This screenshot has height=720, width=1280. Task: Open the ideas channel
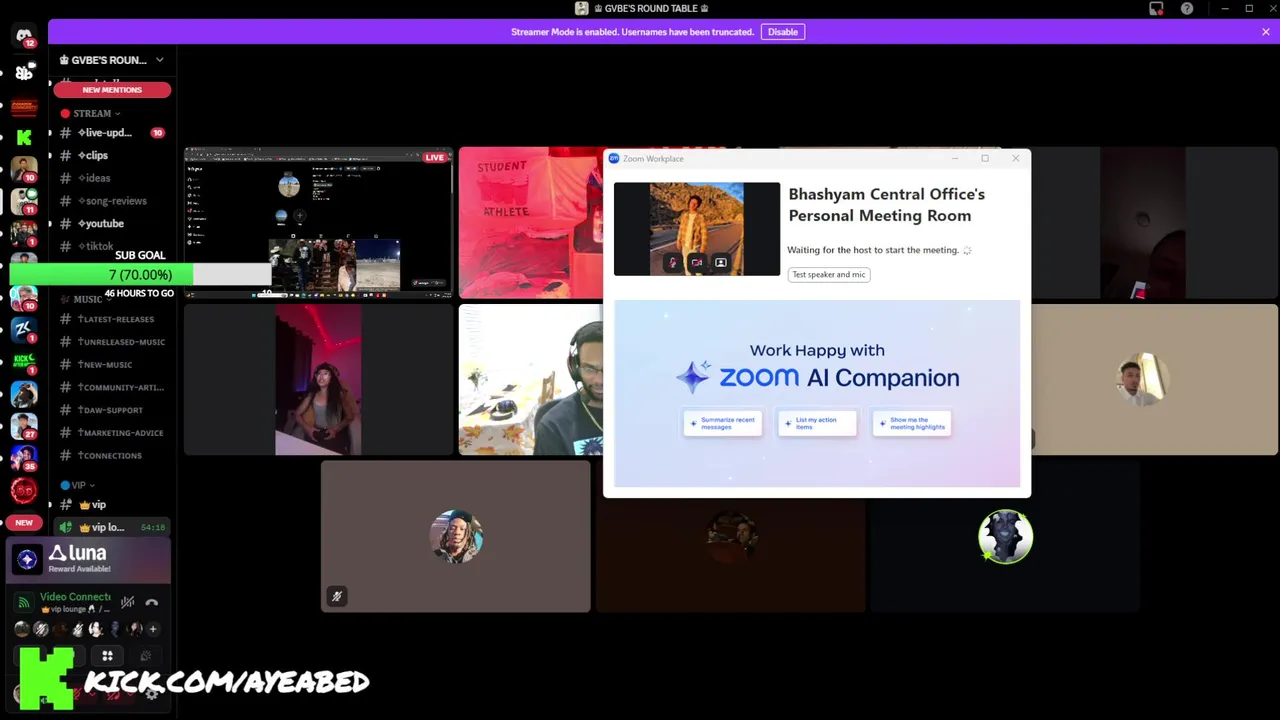coord(112,178)
